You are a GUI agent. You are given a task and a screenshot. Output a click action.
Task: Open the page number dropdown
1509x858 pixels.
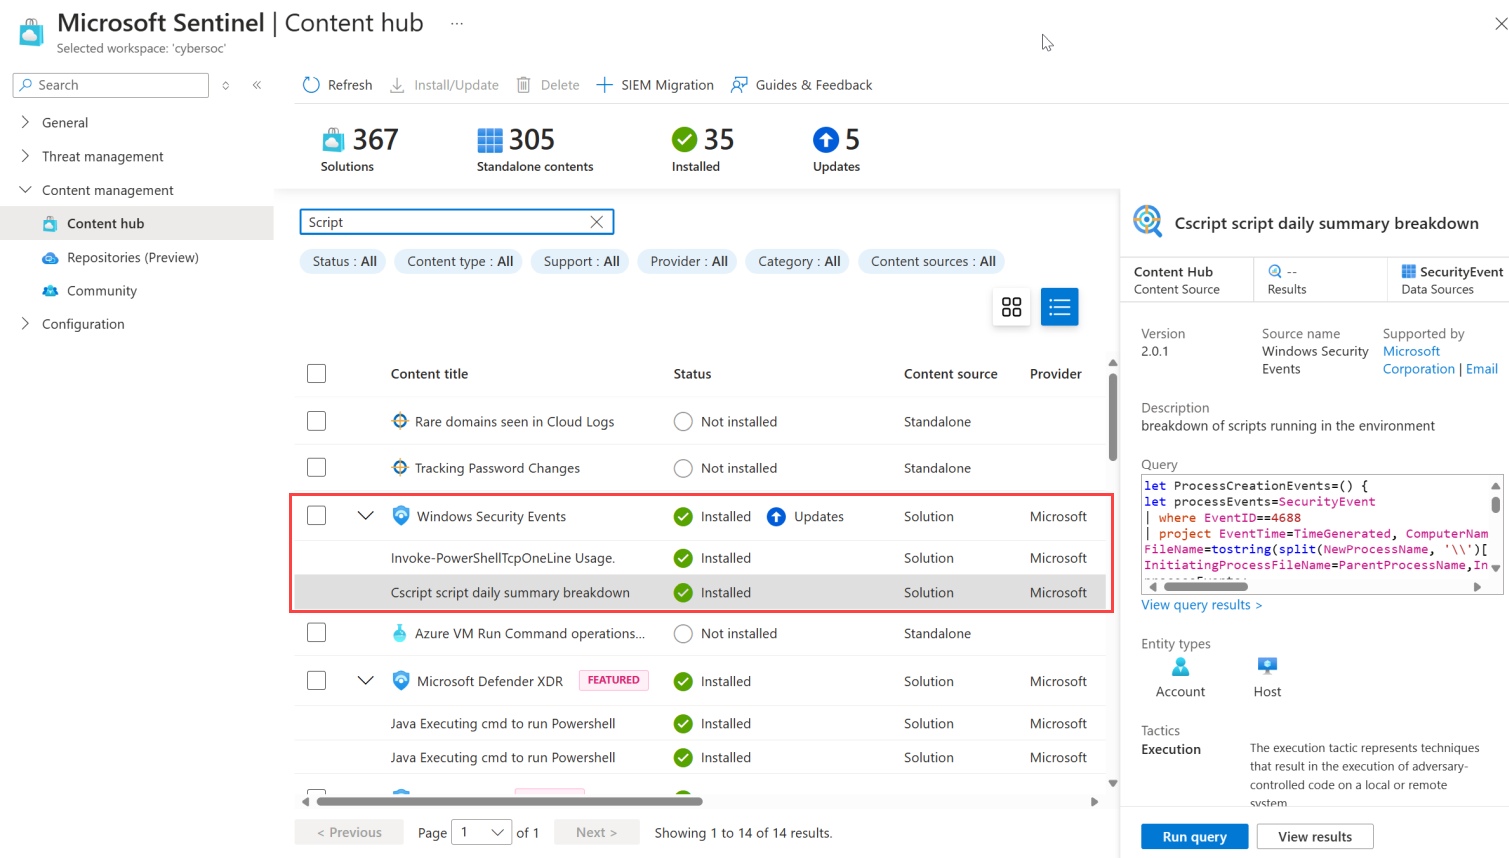click(x=481, y=832)
